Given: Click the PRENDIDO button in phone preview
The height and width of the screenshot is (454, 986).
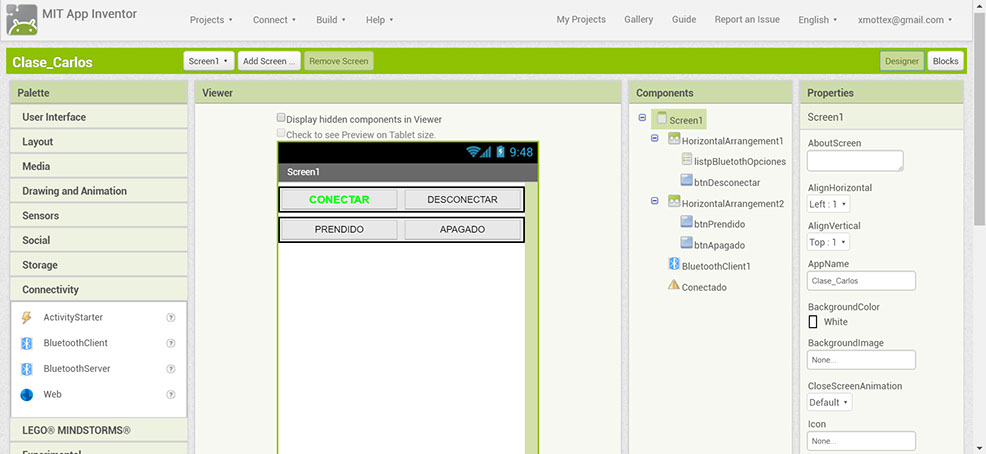Looking at the screenshot, I should tap(339, 230).
